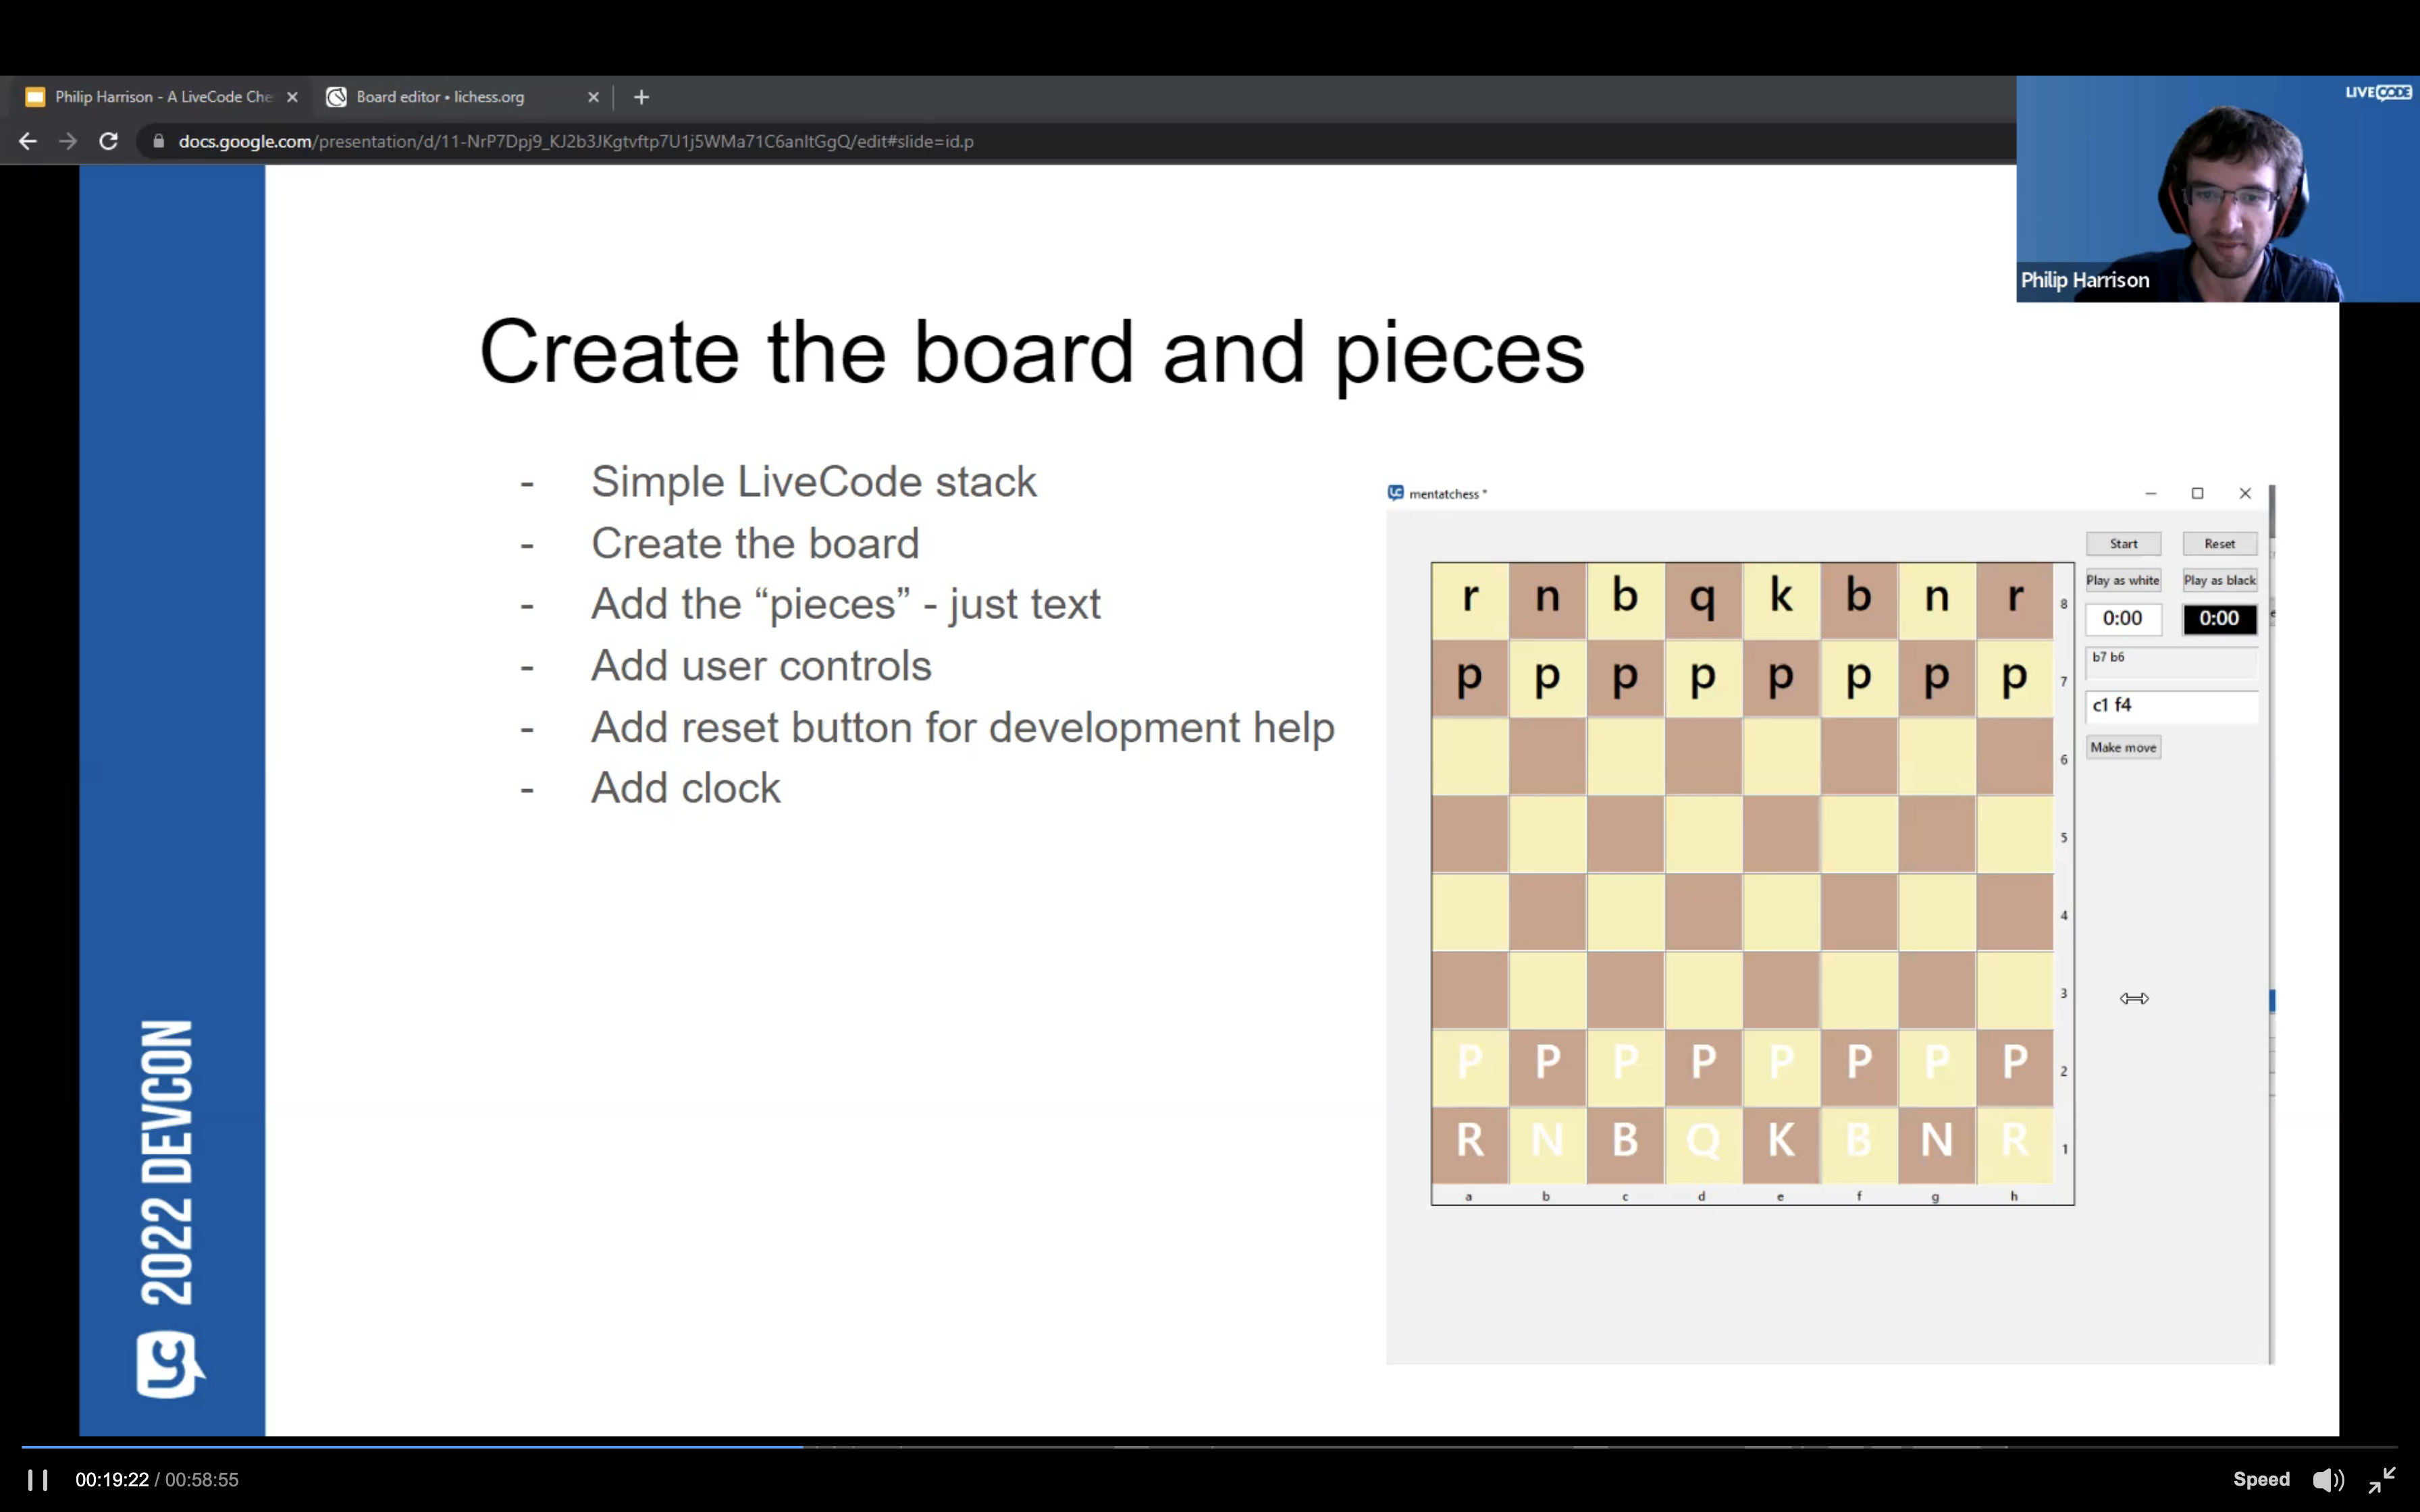2420x1512 pixels.
Task: Exit fullscreen with the shrink icon
Action: coord(2382,1479)
